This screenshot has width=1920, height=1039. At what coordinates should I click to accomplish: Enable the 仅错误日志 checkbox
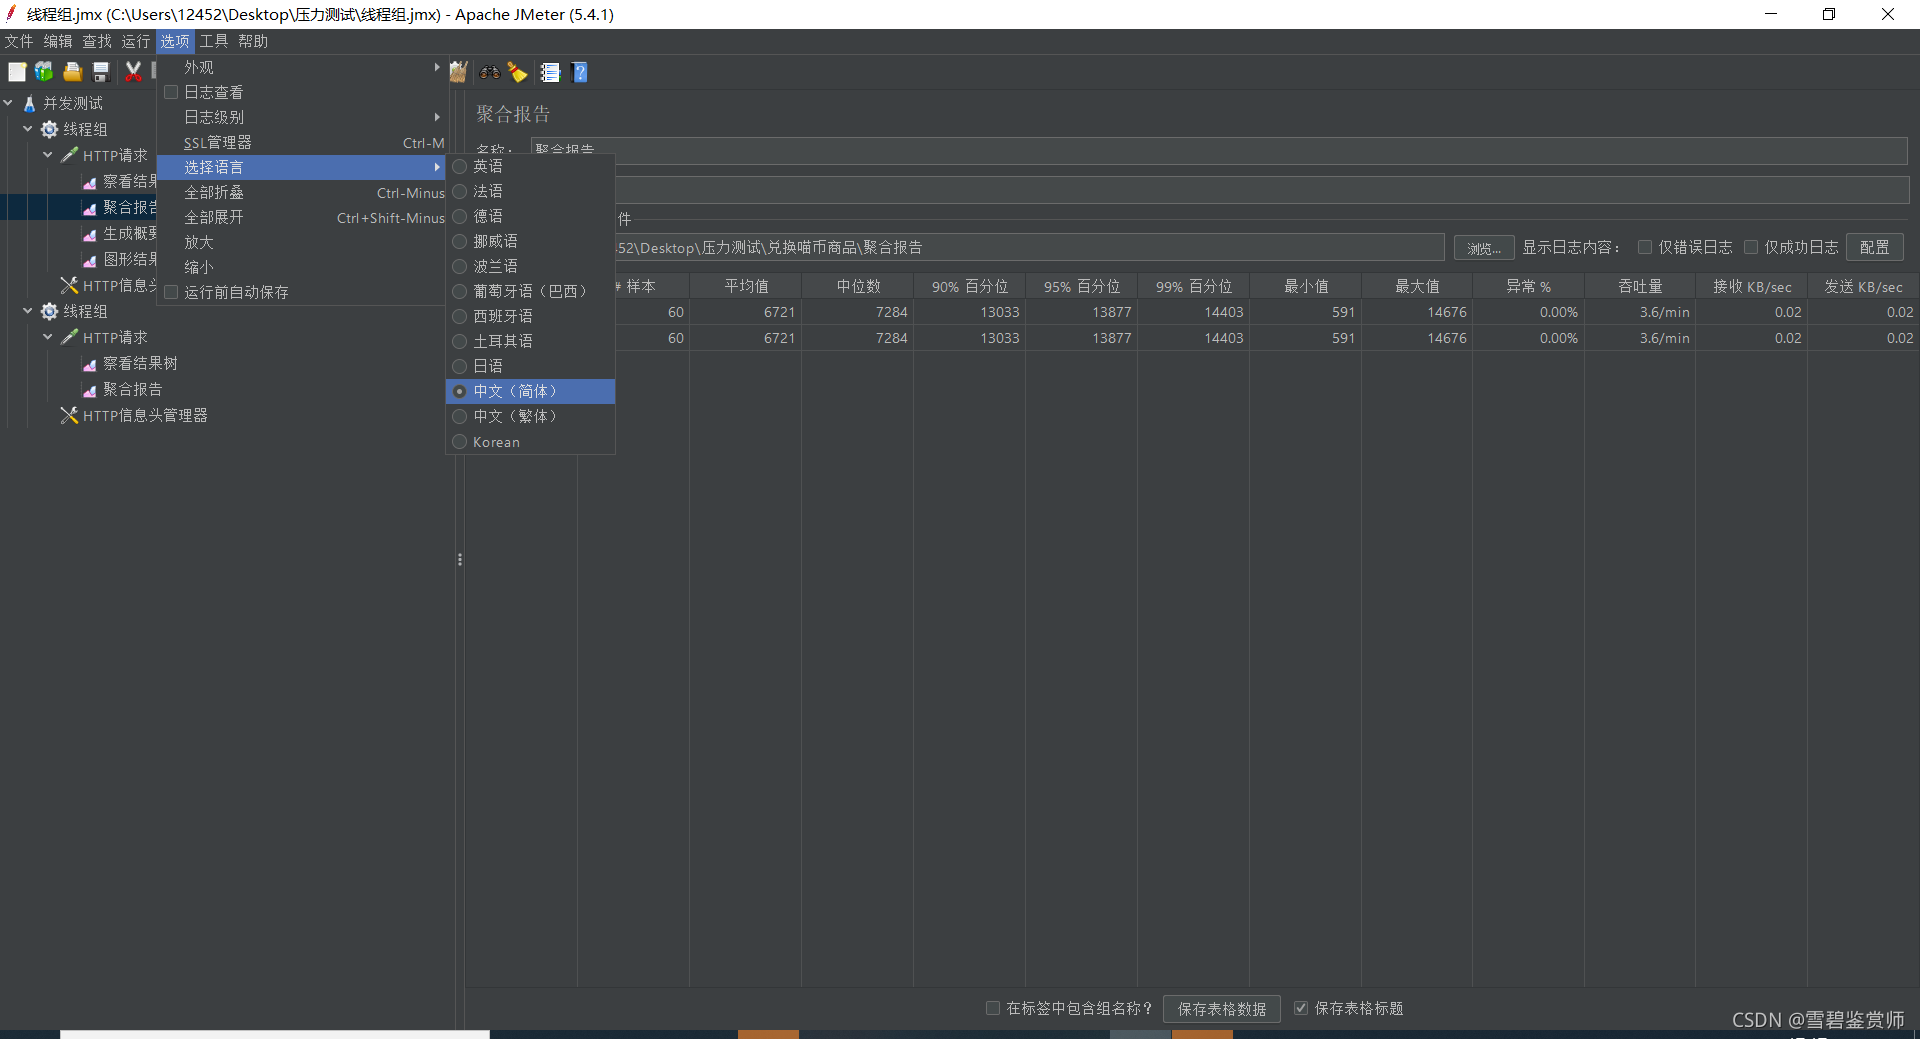pos(1644,247)
